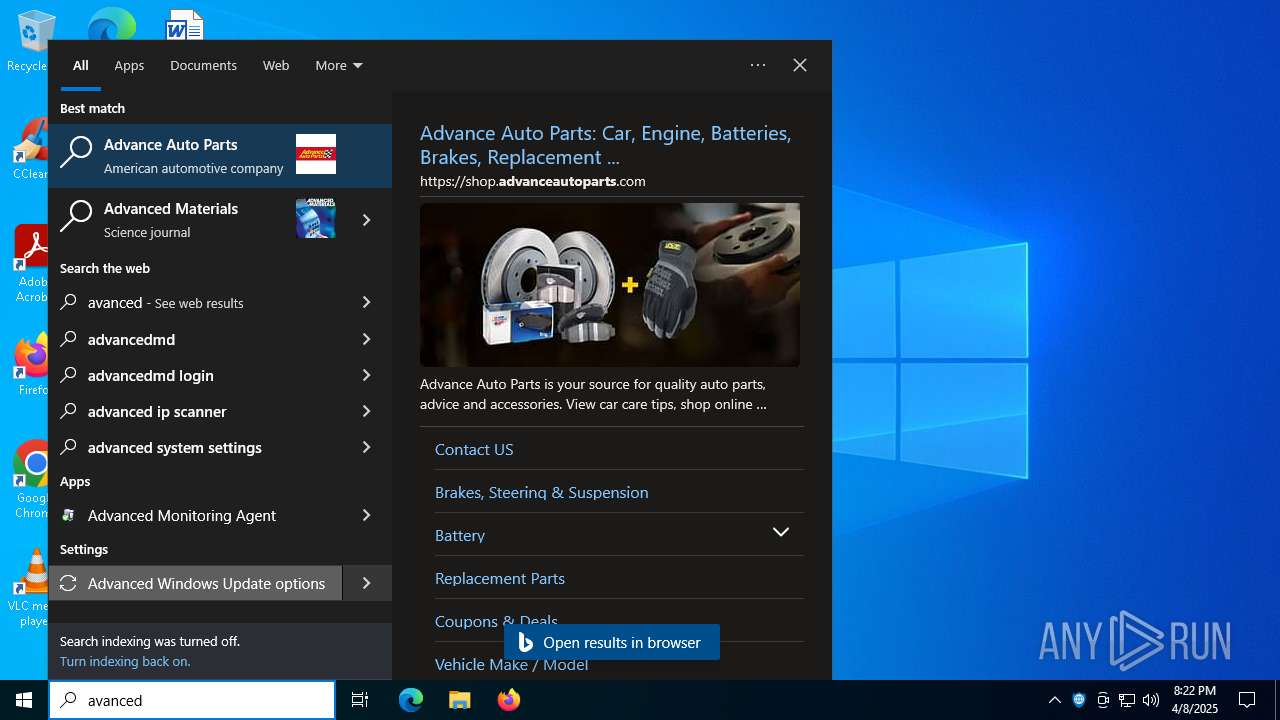The image size is (1280, 720).
Task: Open the Microsoft Edge desktop shortcut
Action: point(111,25)
